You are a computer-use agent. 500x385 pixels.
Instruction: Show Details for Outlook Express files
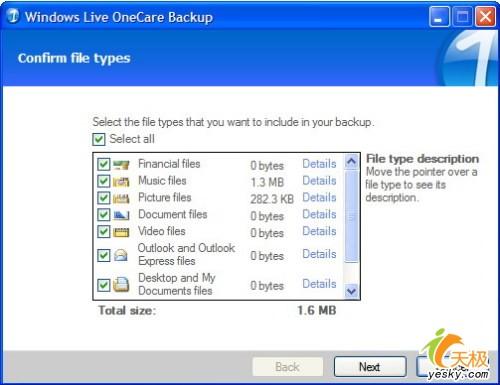pos(319,254)
